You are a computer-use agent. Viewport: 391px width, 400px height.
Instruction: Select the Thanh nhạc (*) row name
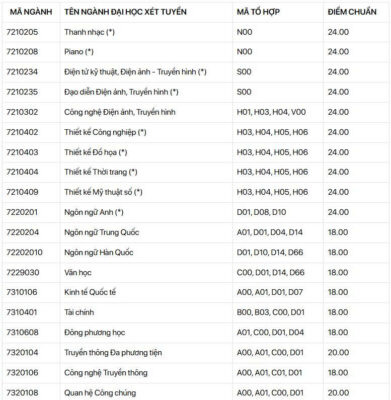[89, 32]
